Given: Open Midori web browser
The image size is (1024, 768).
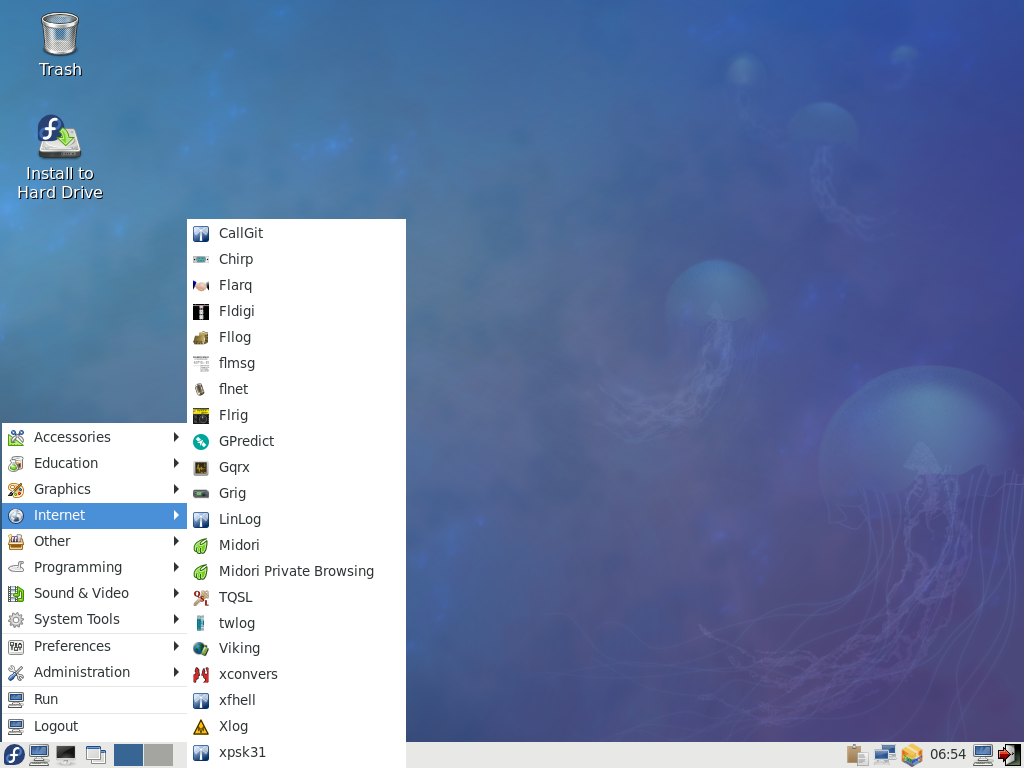Looking at the screenshot, I should point(296,545).
